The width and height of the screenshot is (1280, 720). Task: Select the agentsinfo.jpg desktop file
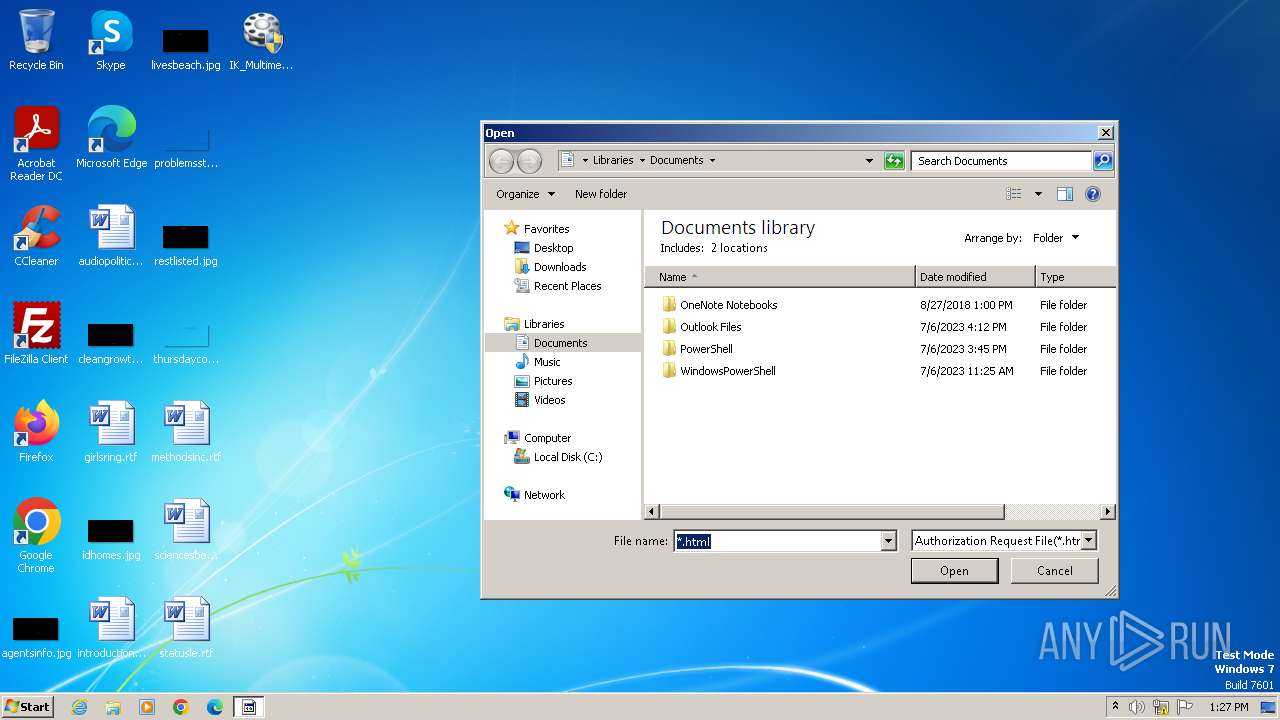pos(36,636)
